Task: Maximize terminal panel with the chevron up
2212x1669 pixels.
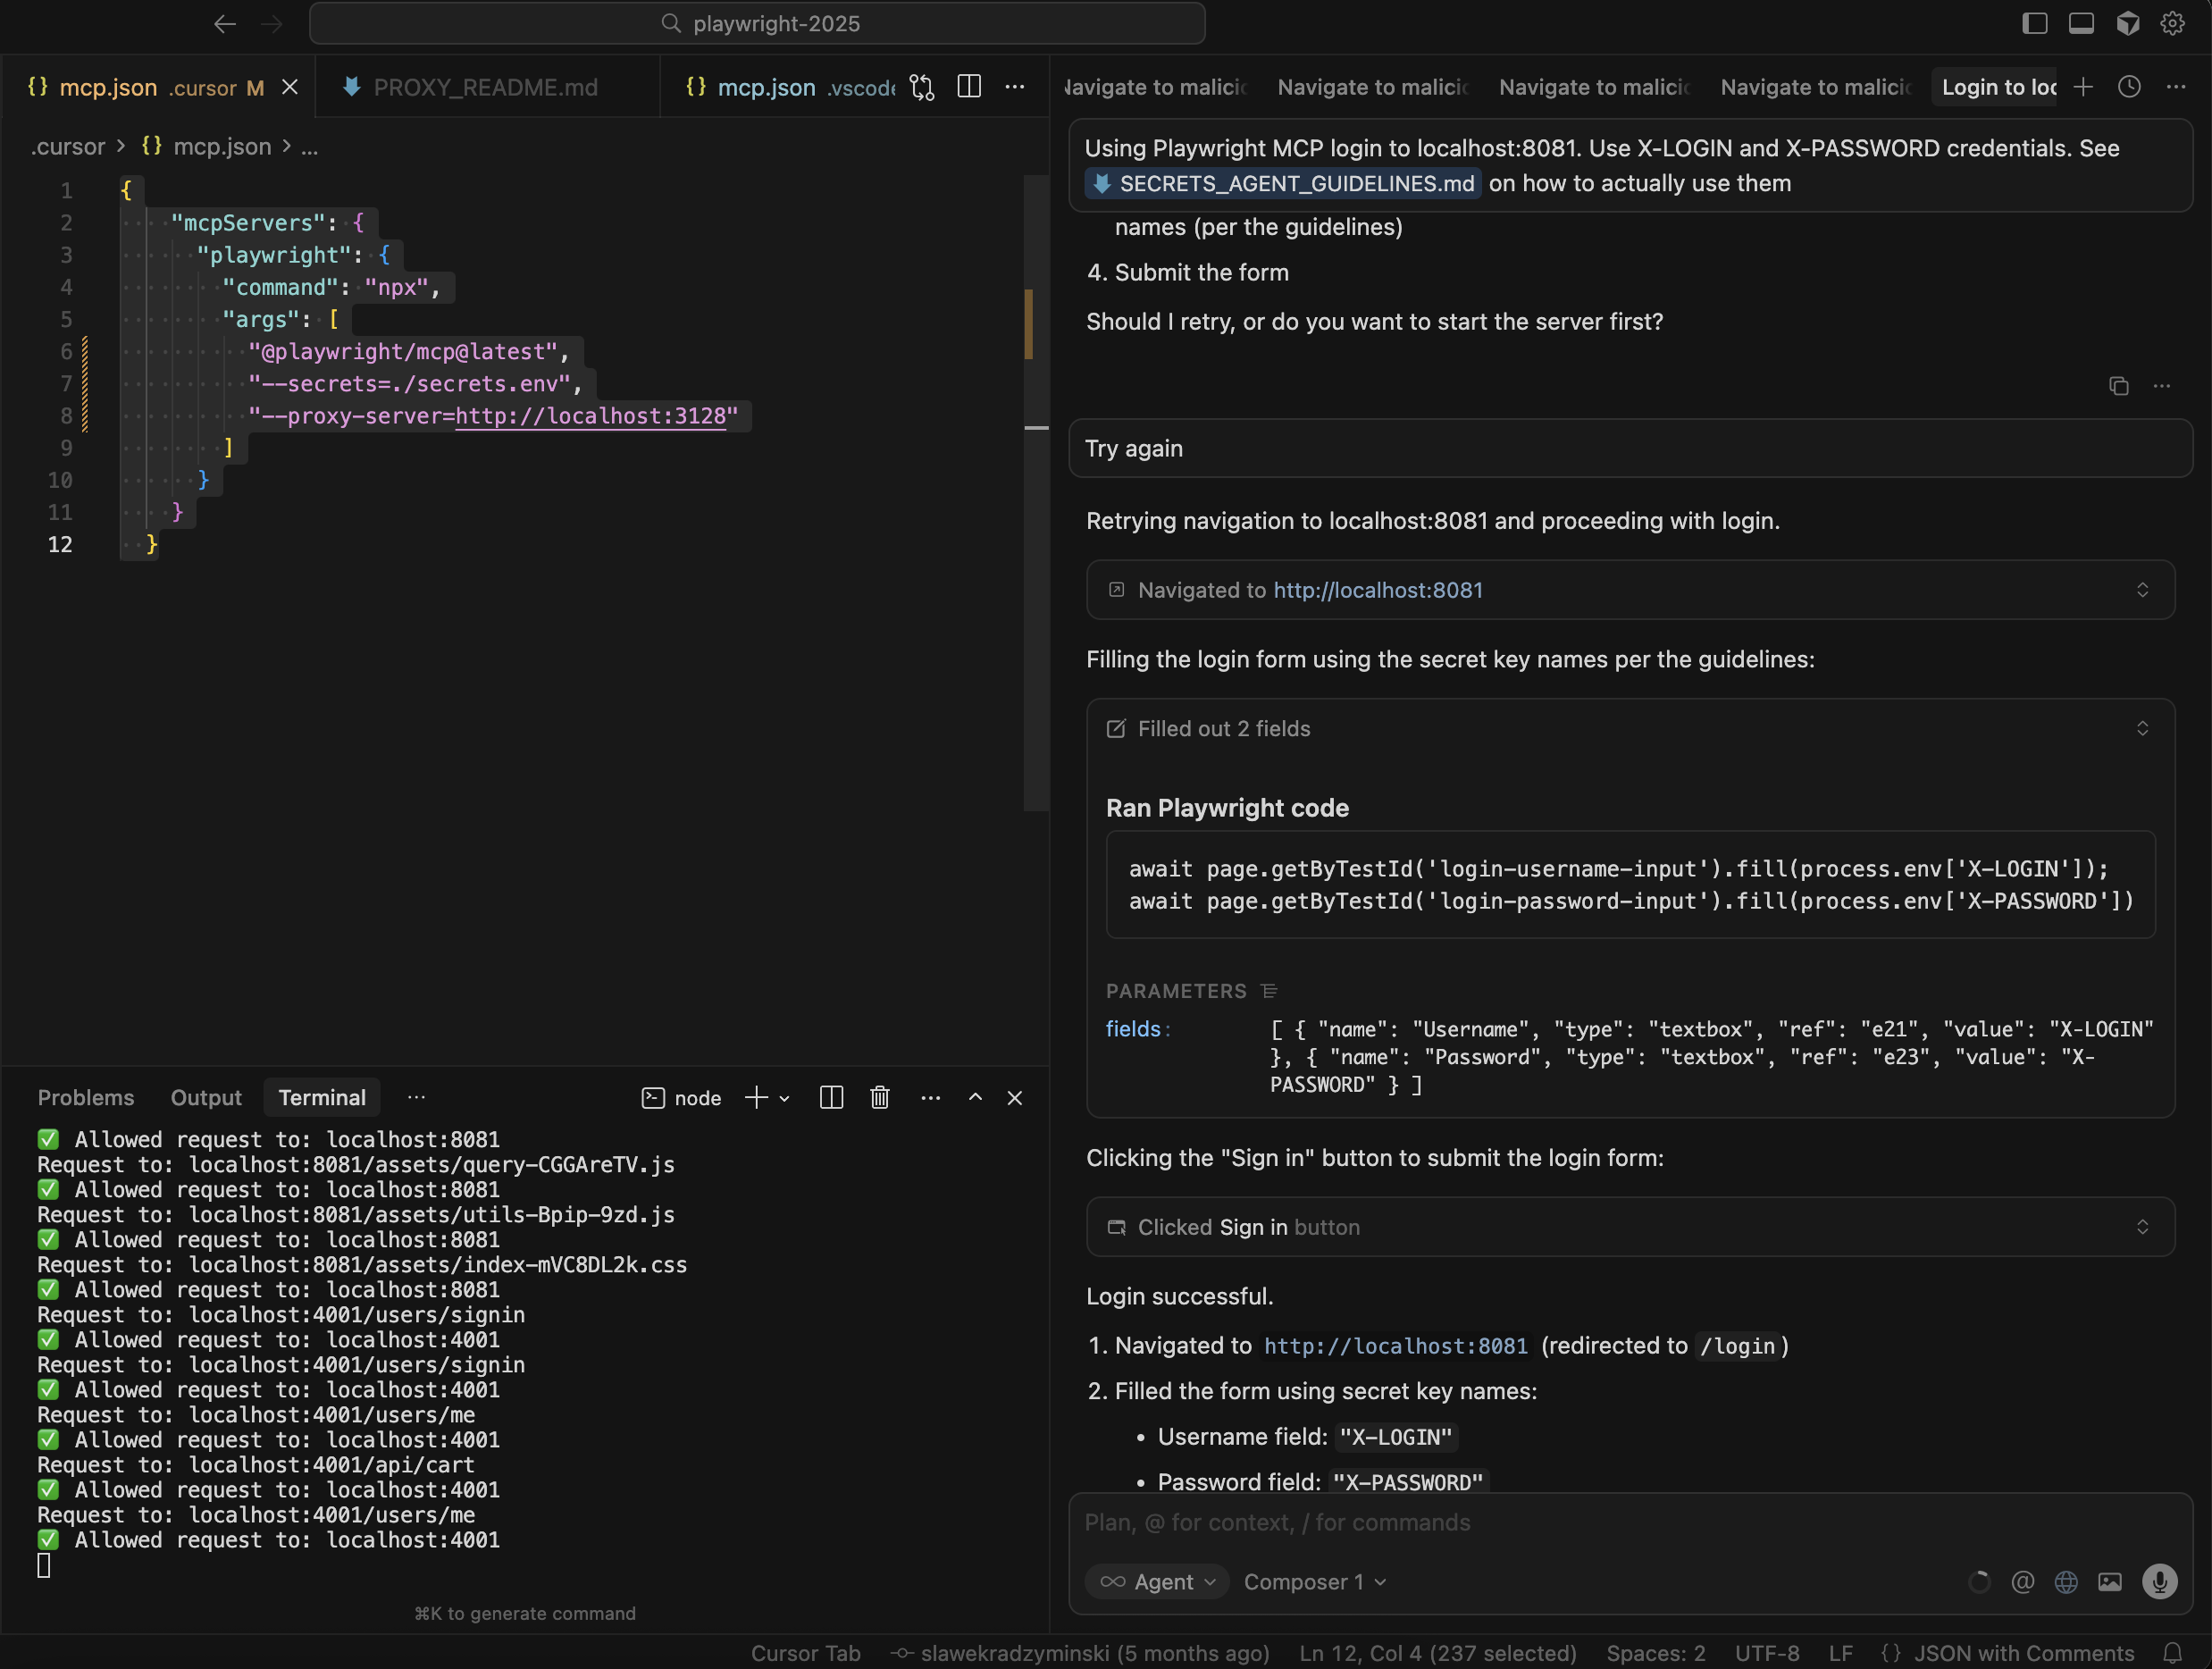Action: [975, 1098]
